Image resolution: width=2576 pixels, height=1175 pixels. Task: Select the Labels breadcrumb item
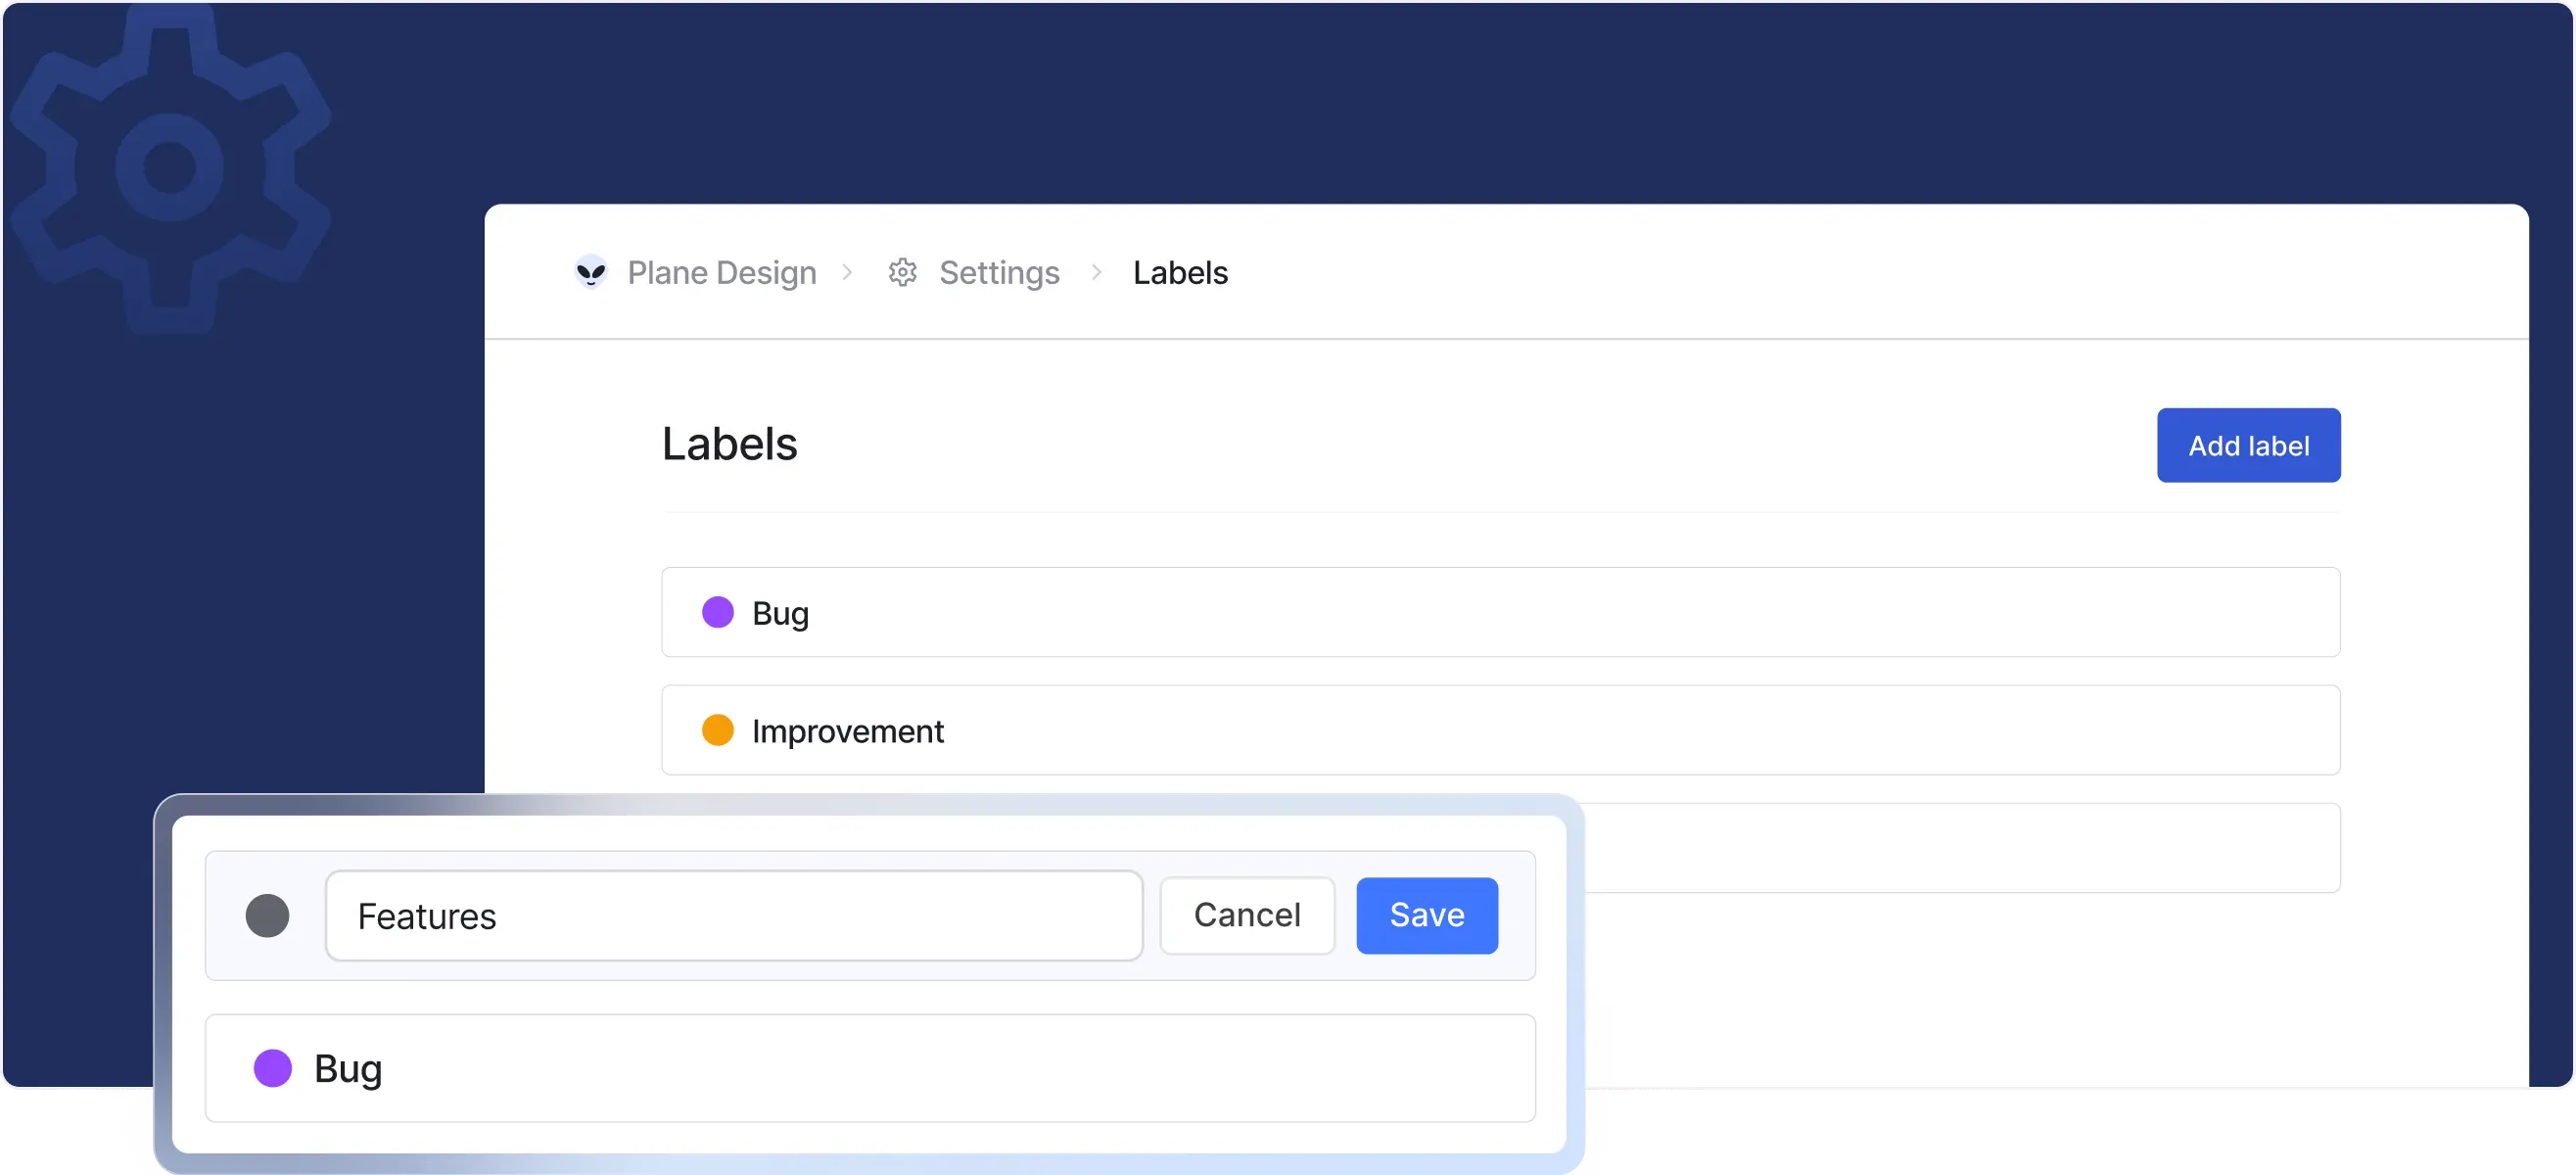pyautogui.click(x=1179, y=272)
